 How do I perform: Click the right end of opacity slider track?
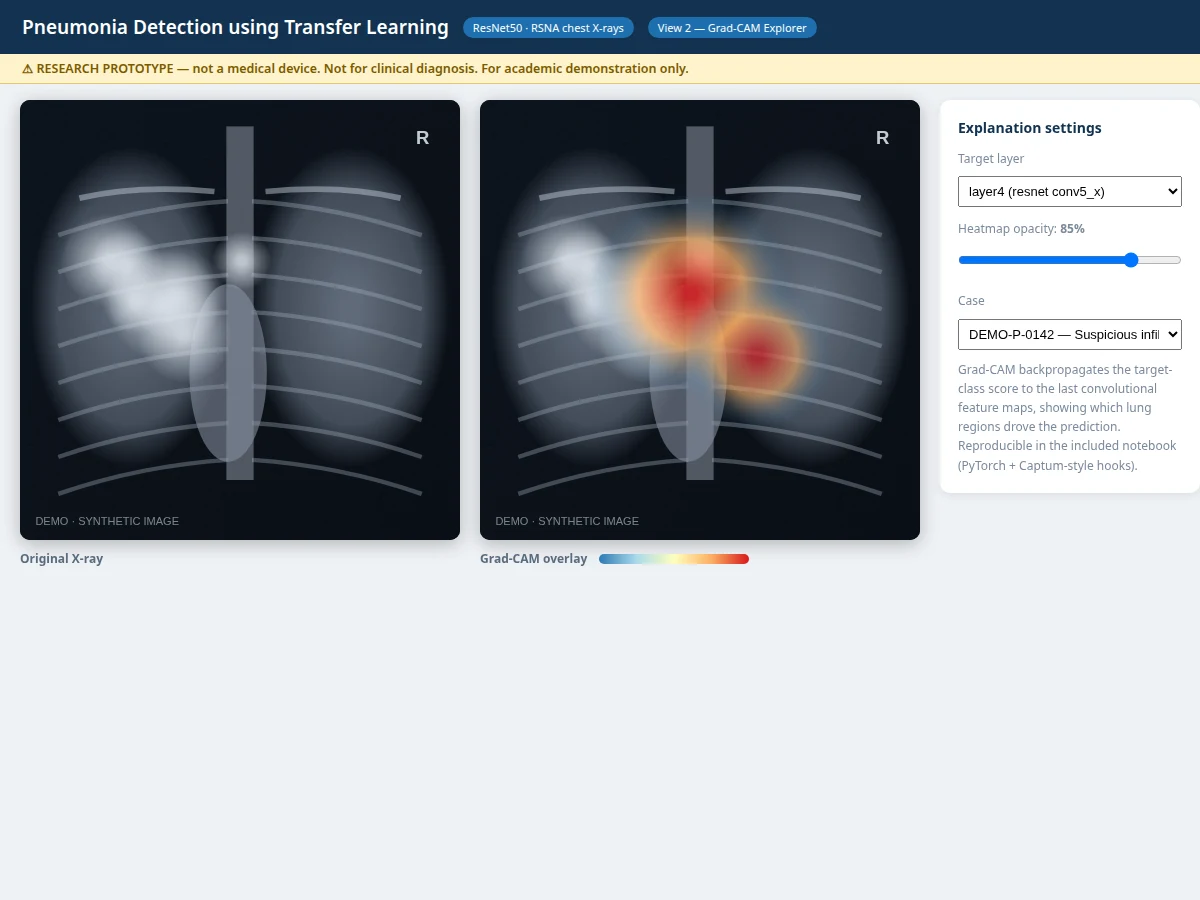(x=1178, y=260)
